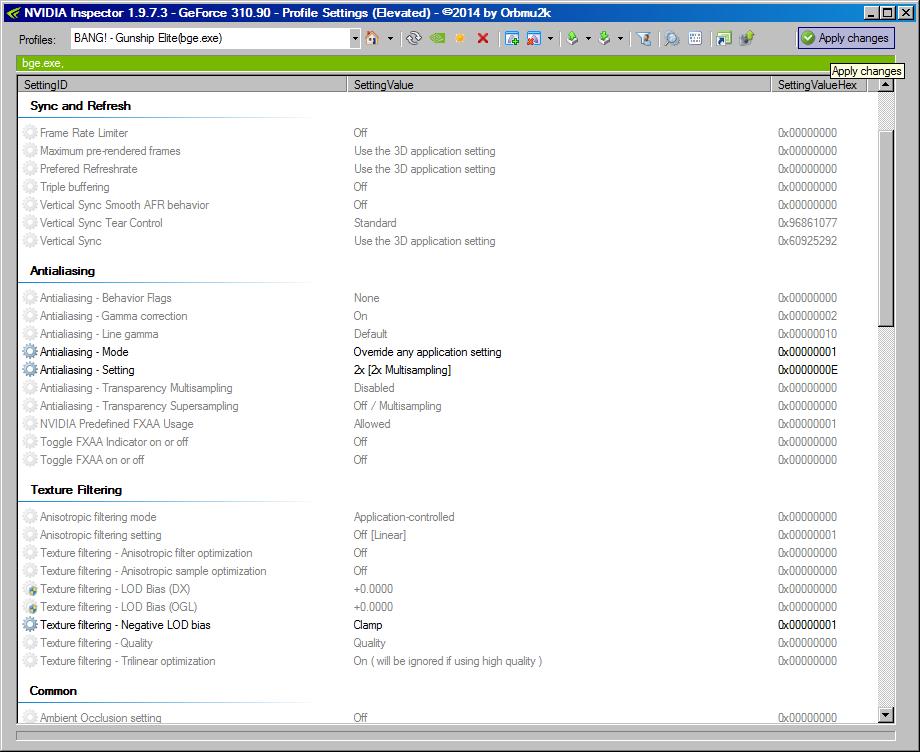Image resolution: width=920 pixels, height=752 pixels.
Task: Select the 'Vertical Sync Smooth AFR behavior' label
Action: click(124, 205)
